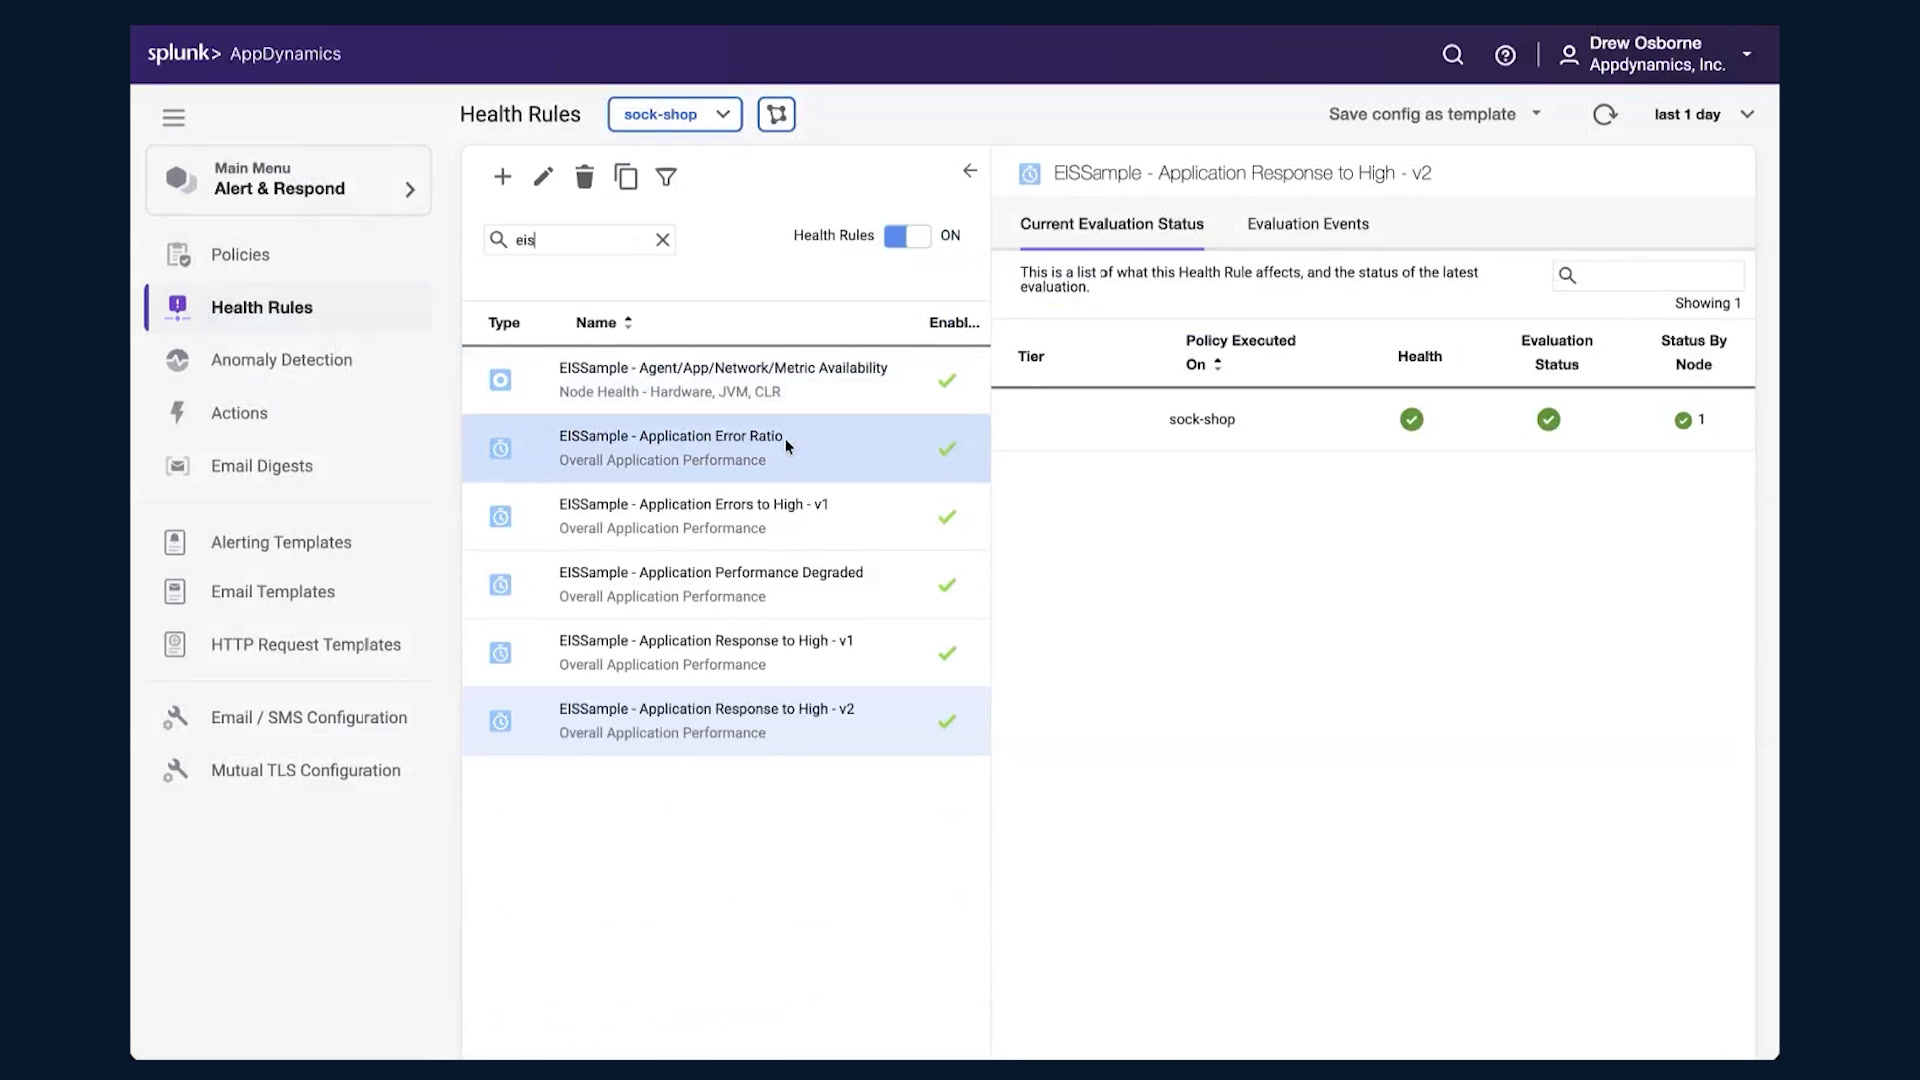Collapse the list using the back arrow
Screen dimensions: 1920x1080
pyautogui.click(x=970, y=171)
